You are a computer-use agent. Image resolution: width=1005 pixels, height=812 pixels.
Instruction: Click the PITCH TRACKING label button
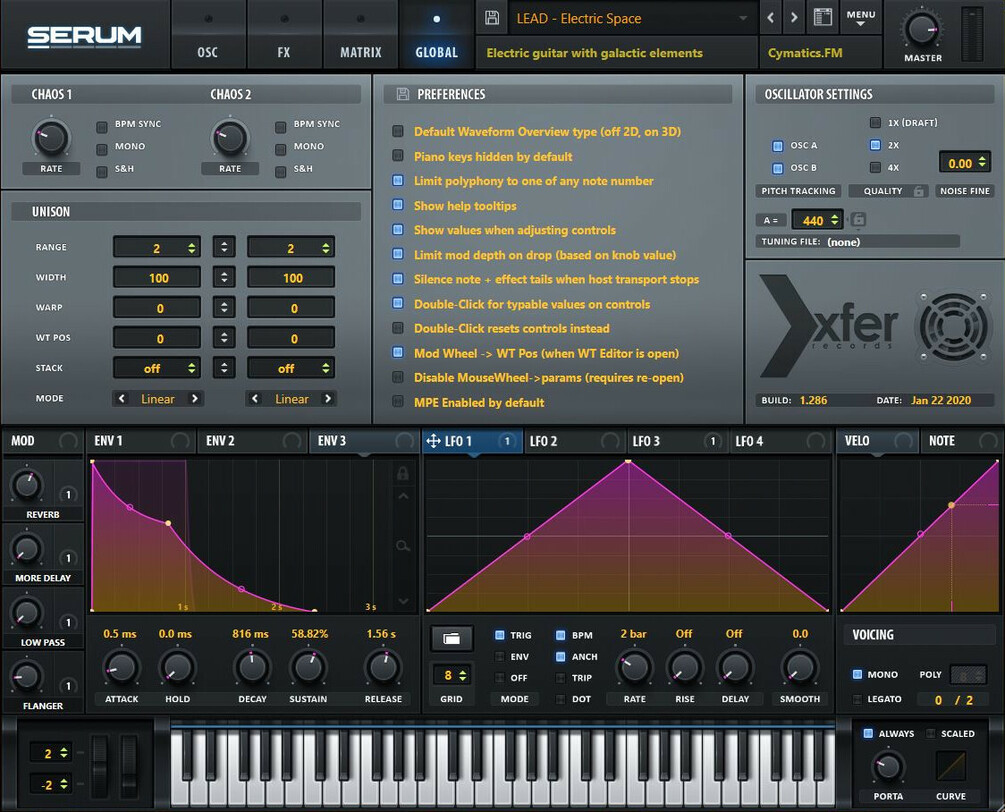click(798, 191)
